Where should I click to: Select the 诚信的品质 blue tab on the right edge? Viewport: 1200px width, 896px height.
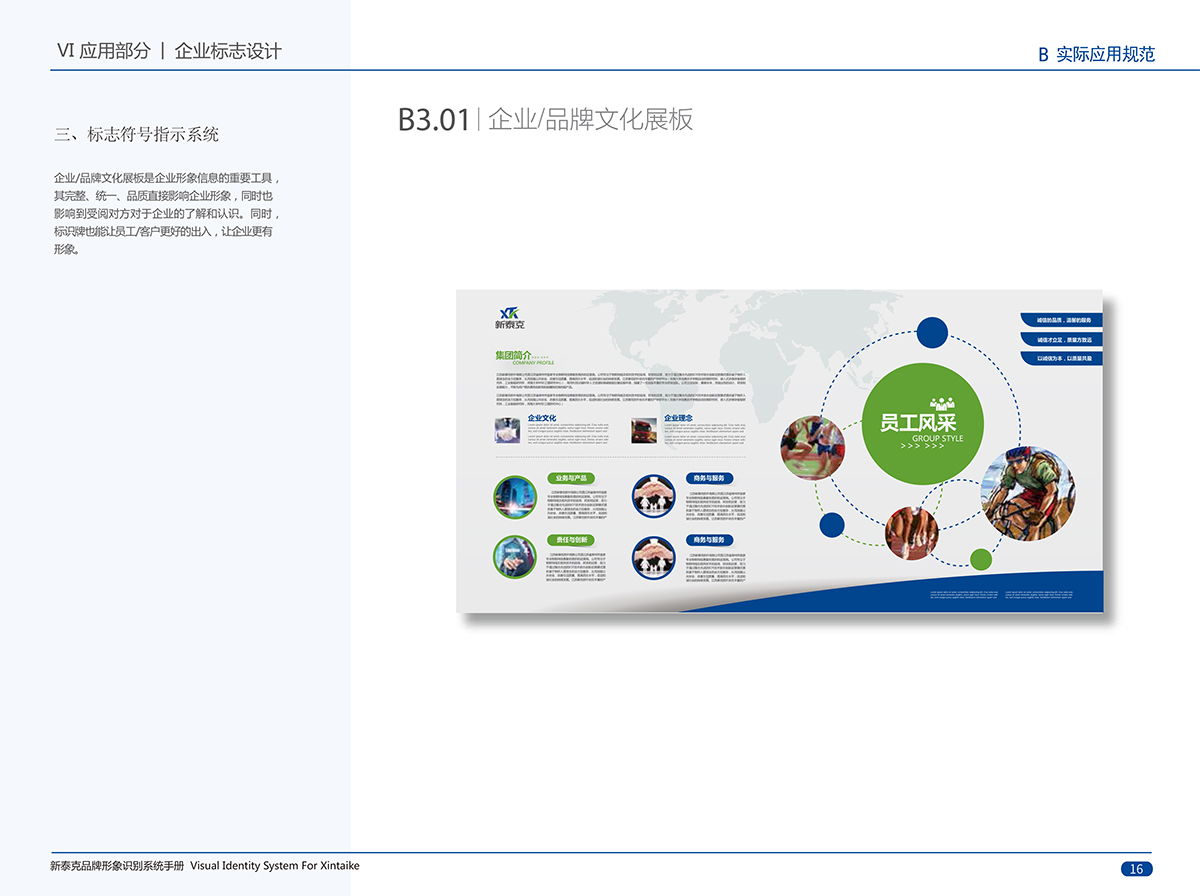(1062, 320)
